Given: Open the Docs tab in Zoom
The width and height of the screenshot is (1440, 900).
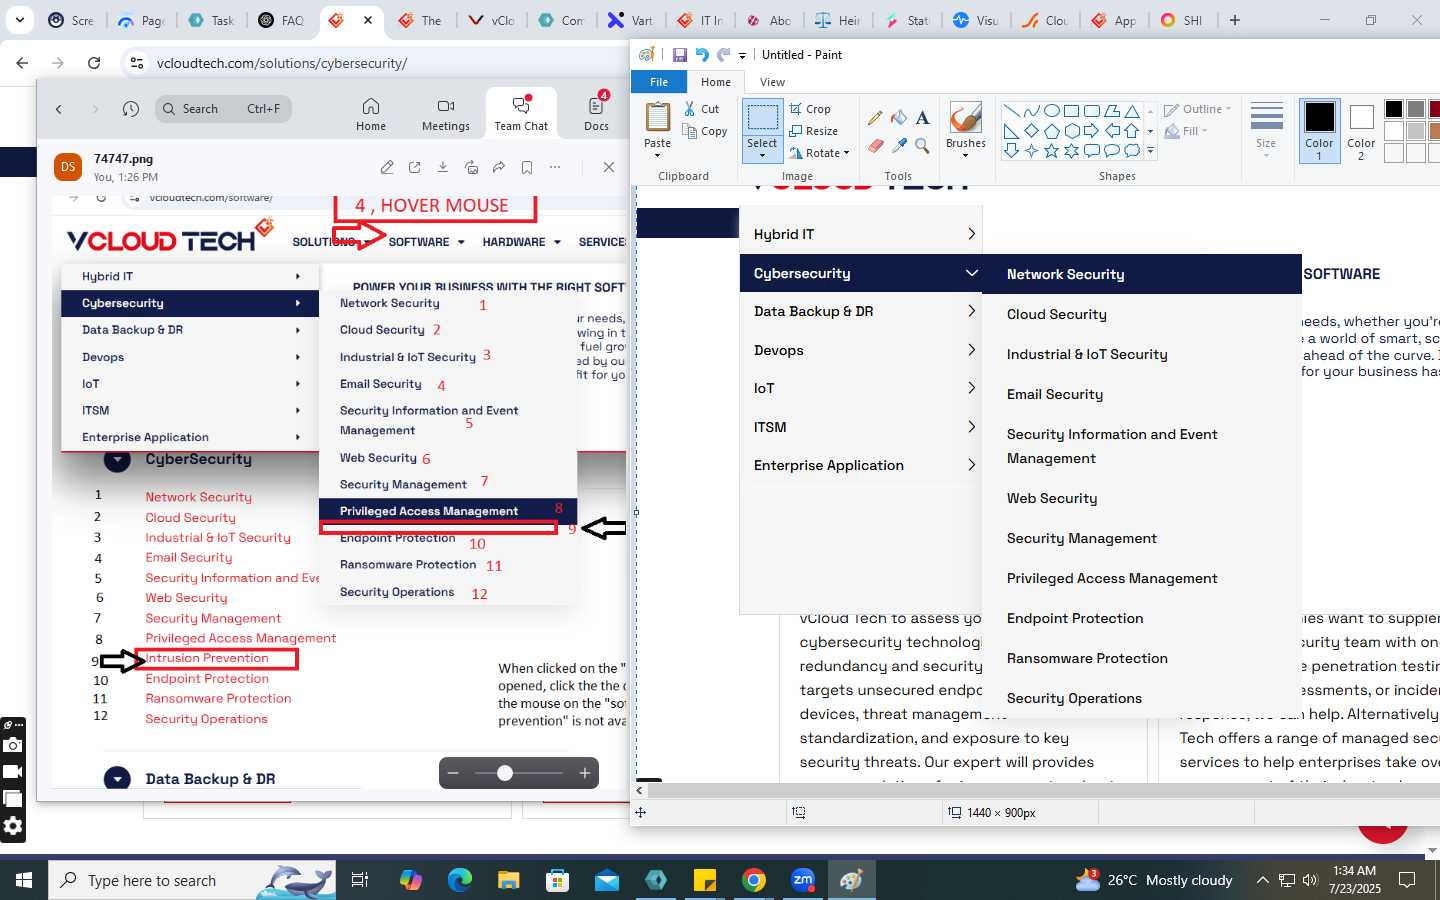Looking at the screenshot, I should [597, 114].
